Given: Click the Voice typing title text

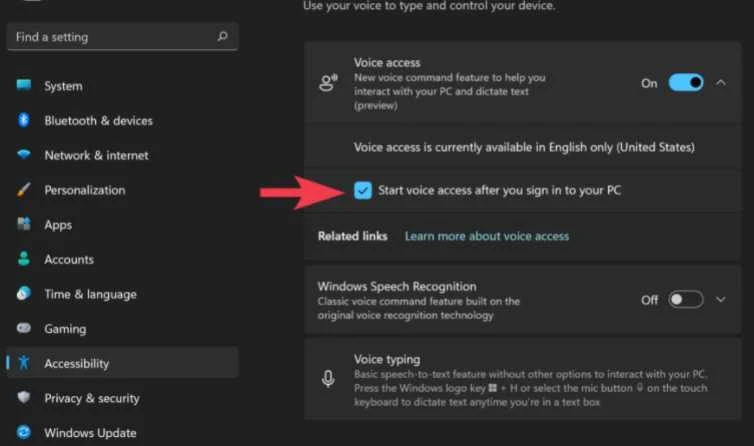Looking at the screenshot, I should (x=387, y=359).
